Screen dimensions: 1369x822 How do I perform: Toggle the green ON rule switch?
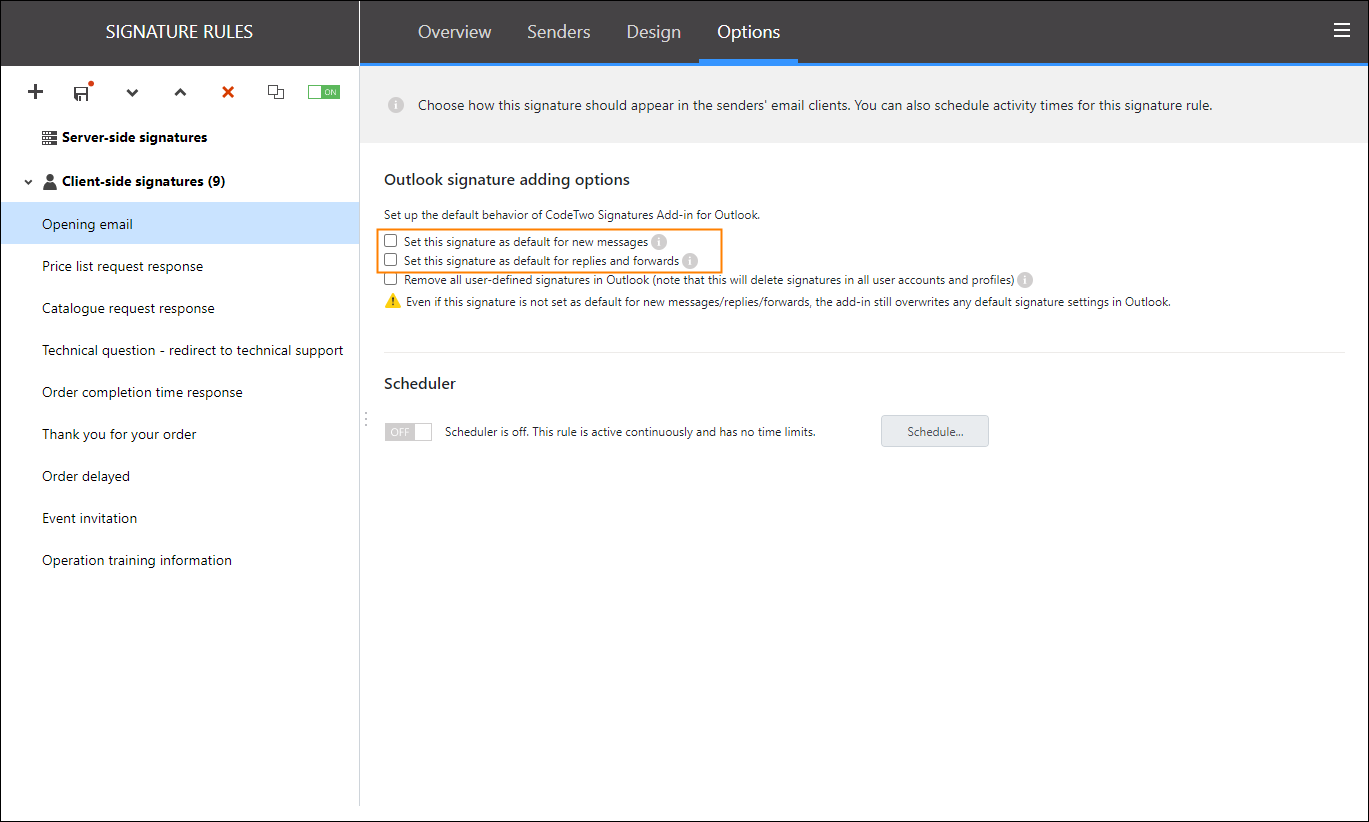323,92
